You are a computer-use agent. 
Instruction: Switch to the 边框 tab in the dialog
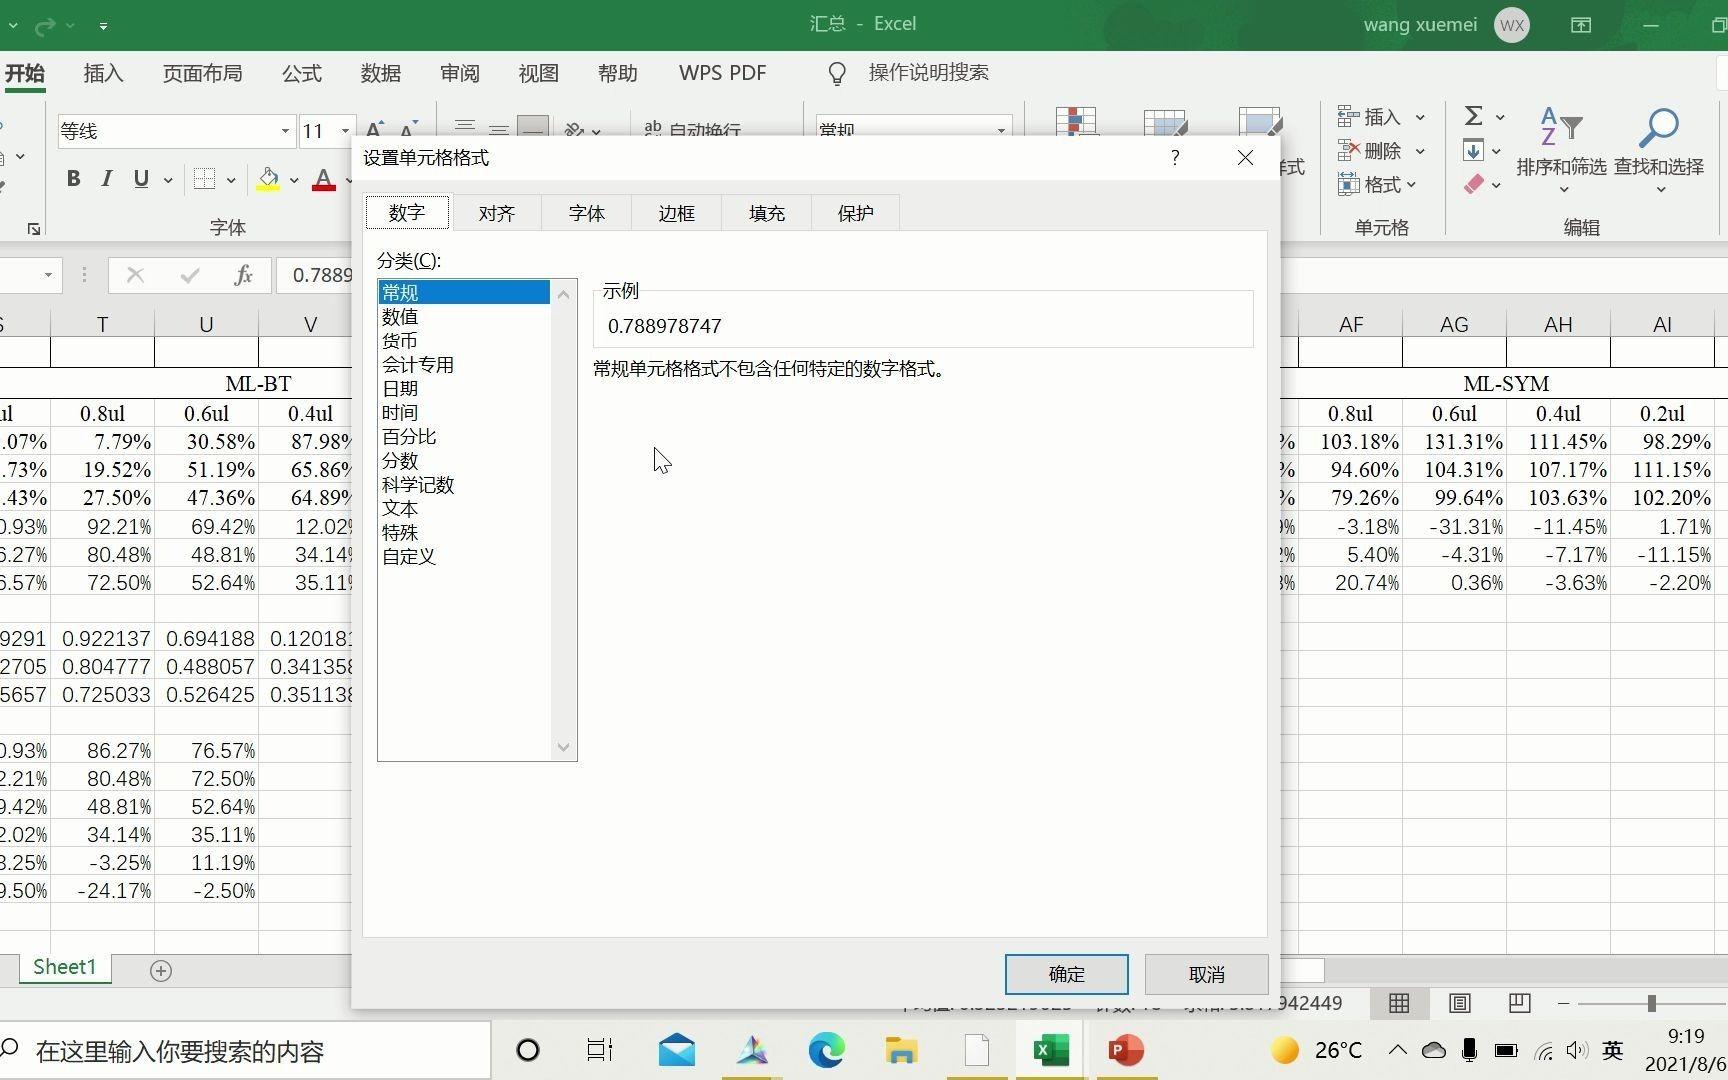676,212
